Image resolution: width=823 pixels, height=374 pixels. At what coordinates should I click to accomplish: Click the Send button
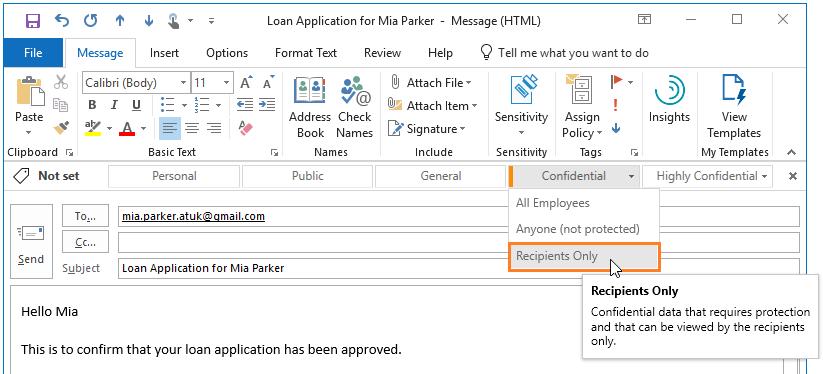(x=31, y=241)
